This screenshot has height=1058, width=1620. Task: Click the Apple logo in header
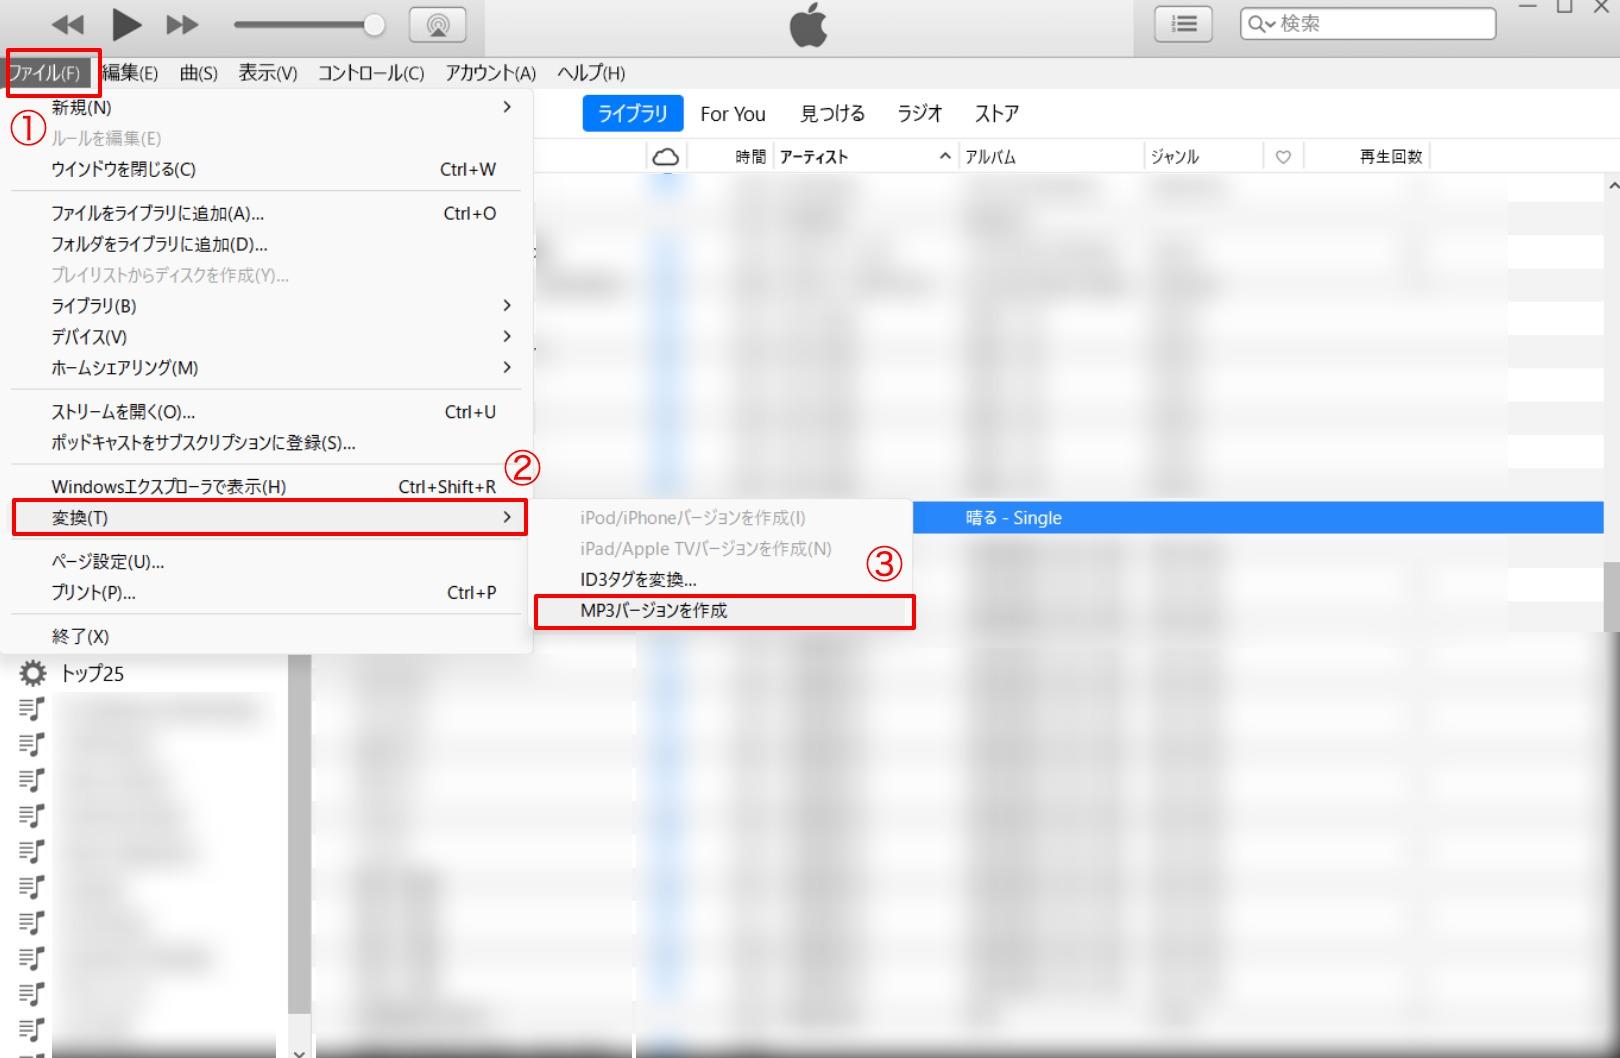[808, 25]
